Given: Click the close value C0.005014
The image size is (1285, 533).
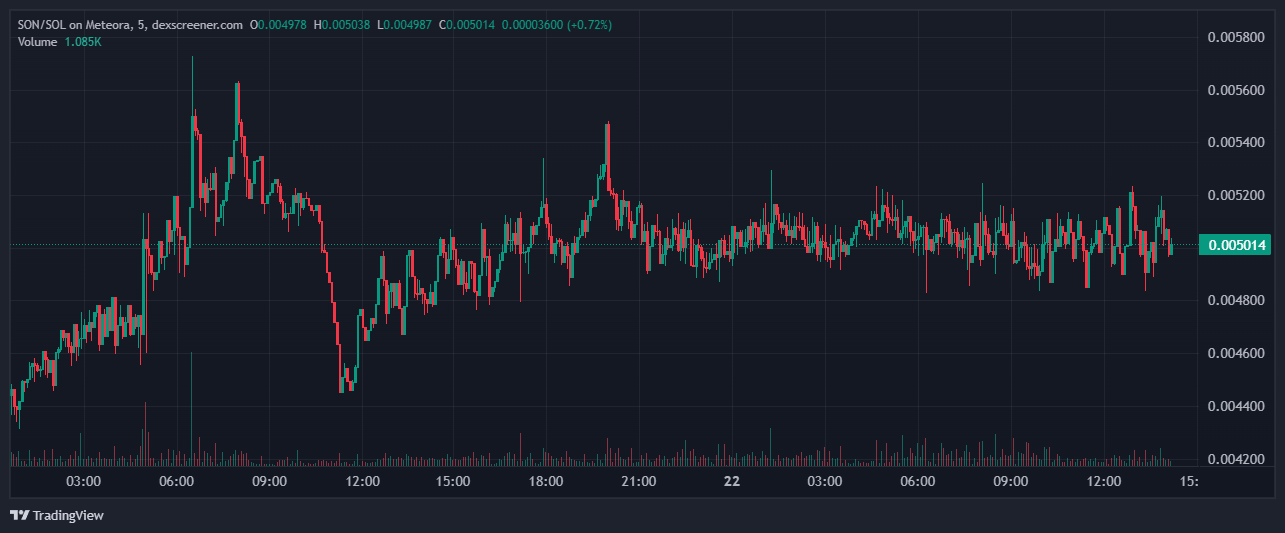Looking at the screenshot, I should (x=469, y=24).
